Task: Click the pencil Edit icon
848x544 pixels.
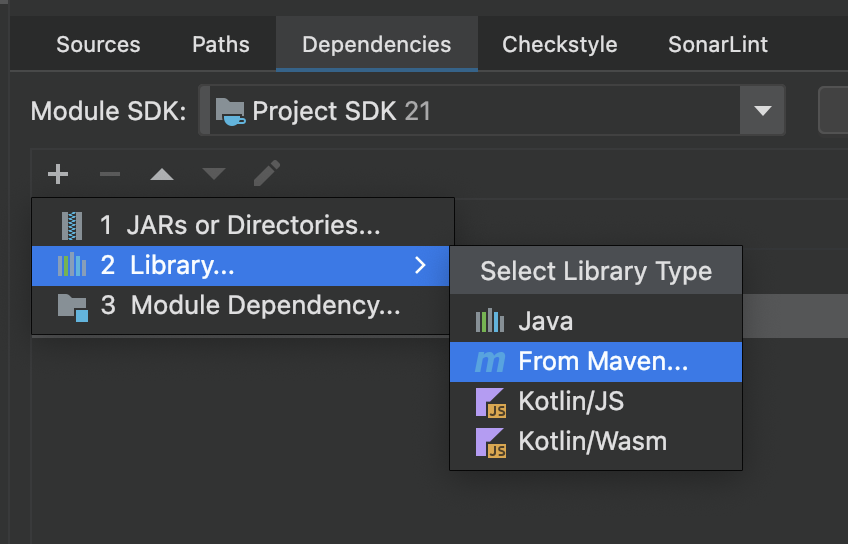Action: click(266, 174)
